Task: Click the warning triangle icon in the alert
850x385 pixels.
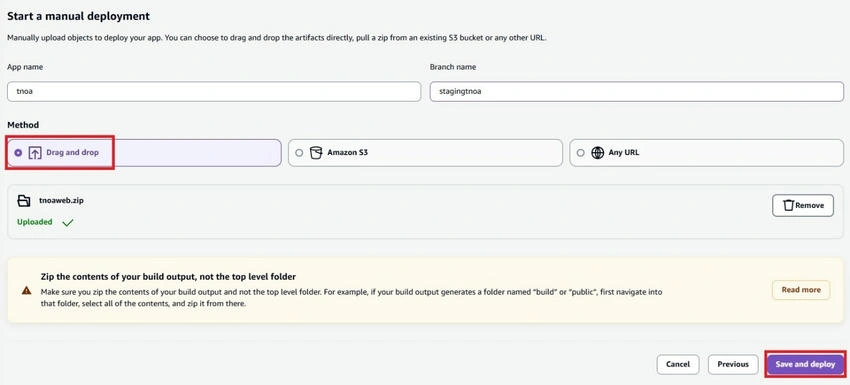Action: coord(27,291)
